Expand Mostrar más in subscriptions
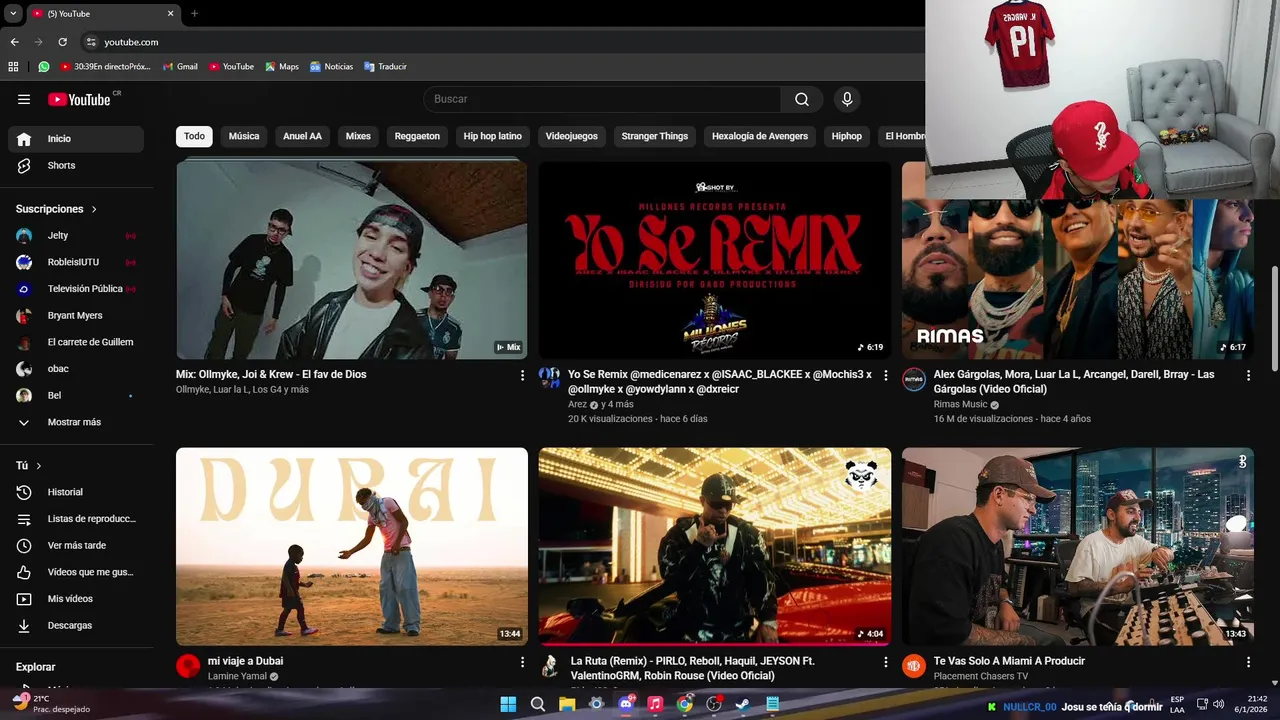 click(x=76, y=422)
